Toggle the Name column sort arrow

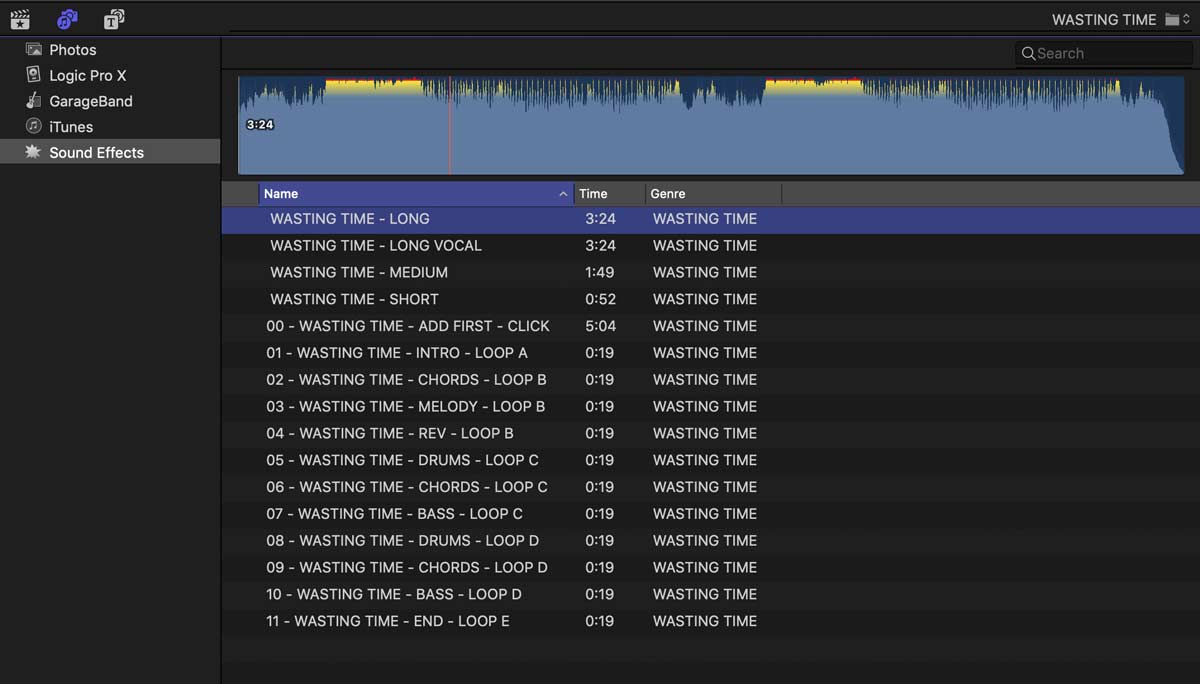coord(563,194)
